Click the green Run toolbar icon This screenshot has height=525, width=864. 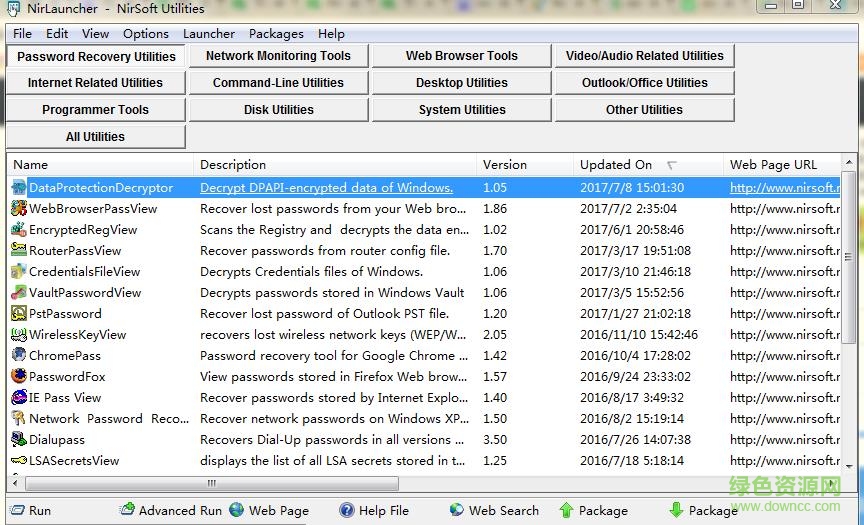click(x=17, y=510)
